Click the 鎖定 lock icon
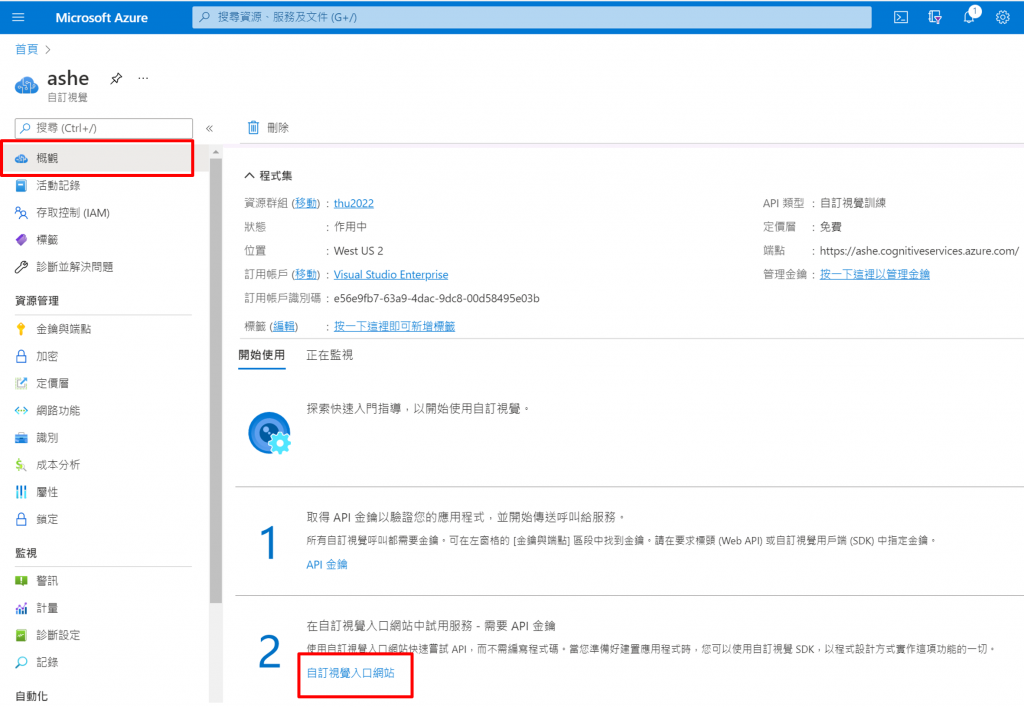The height and width of the screenshot is (707, 1024). 22,520
